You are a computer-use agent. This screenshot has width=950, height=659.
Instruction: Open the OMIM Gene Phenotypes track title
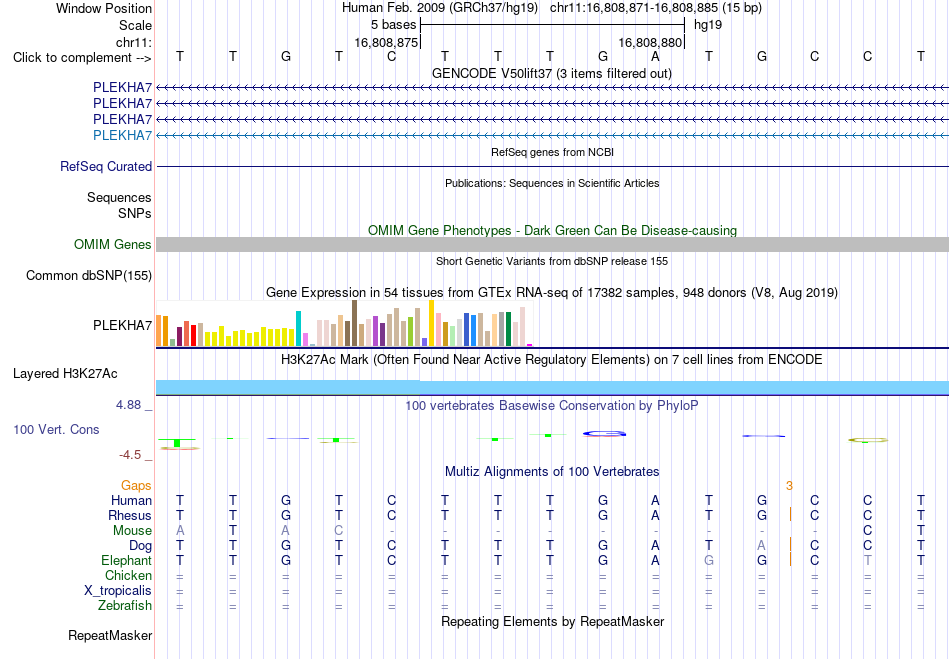552,230
